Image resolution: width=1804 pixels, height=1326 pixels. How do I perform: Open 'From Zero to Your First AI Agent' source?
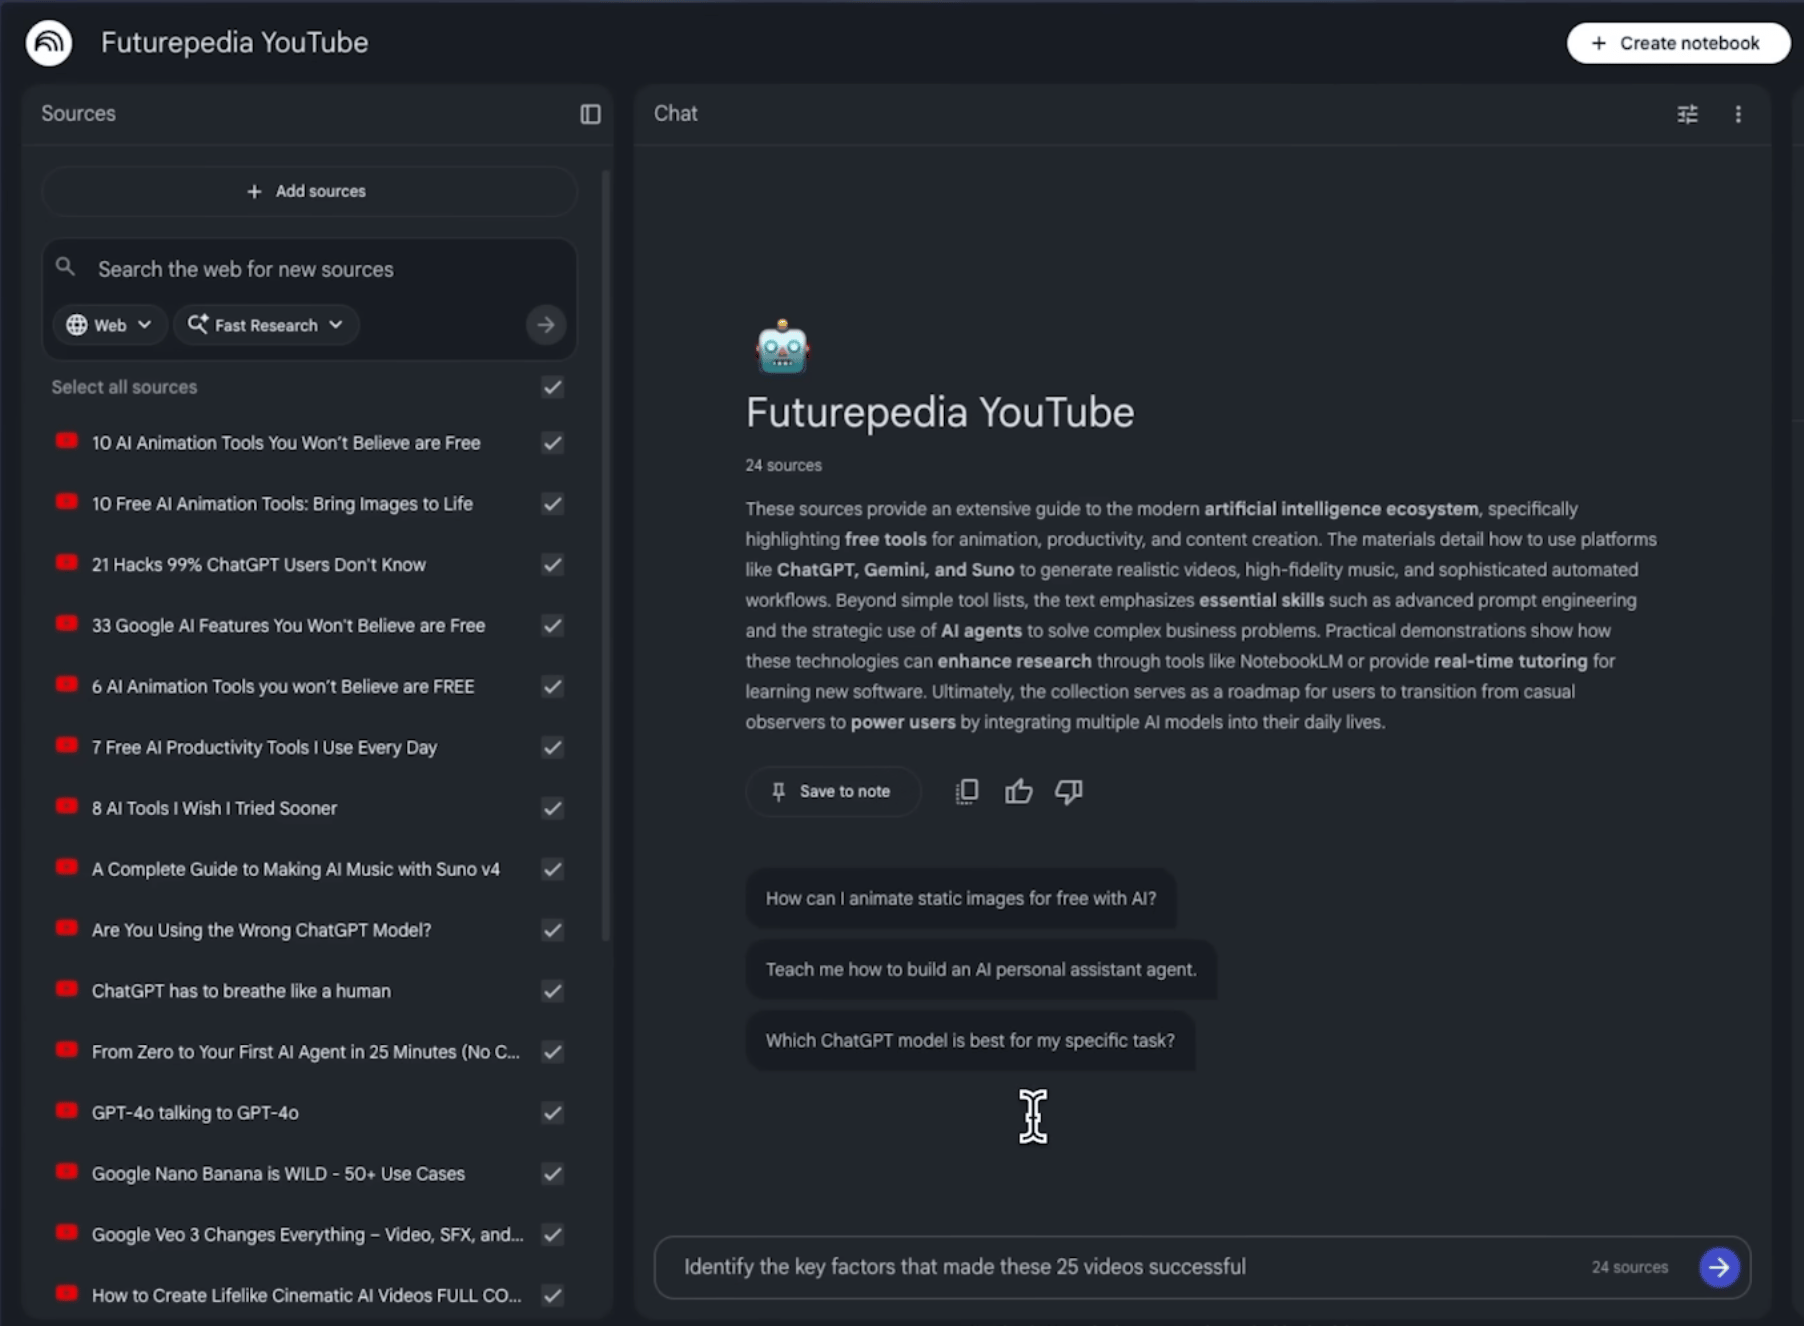[305, 1052]
